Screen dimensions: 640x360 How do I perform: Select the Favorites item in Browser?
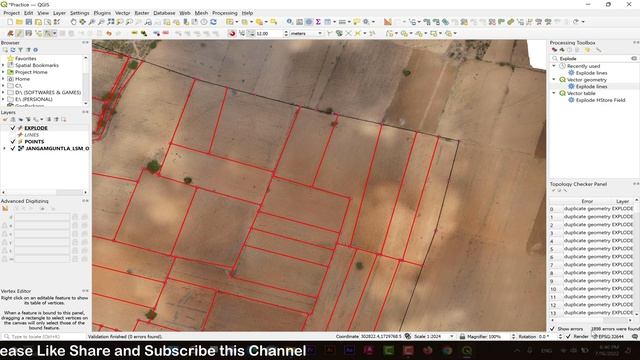click(x=25, y=58)
